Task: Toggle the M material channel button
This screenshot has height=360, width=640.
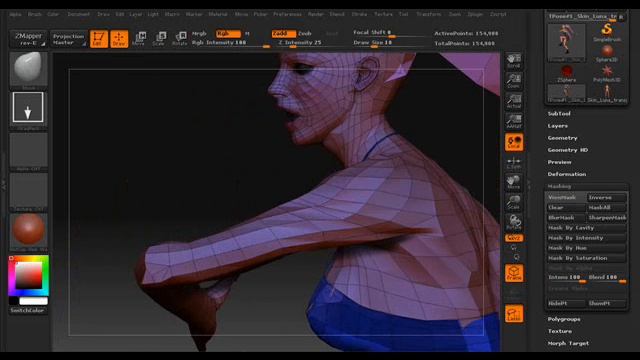Action: pyautogui.click(x=247, y=33)
